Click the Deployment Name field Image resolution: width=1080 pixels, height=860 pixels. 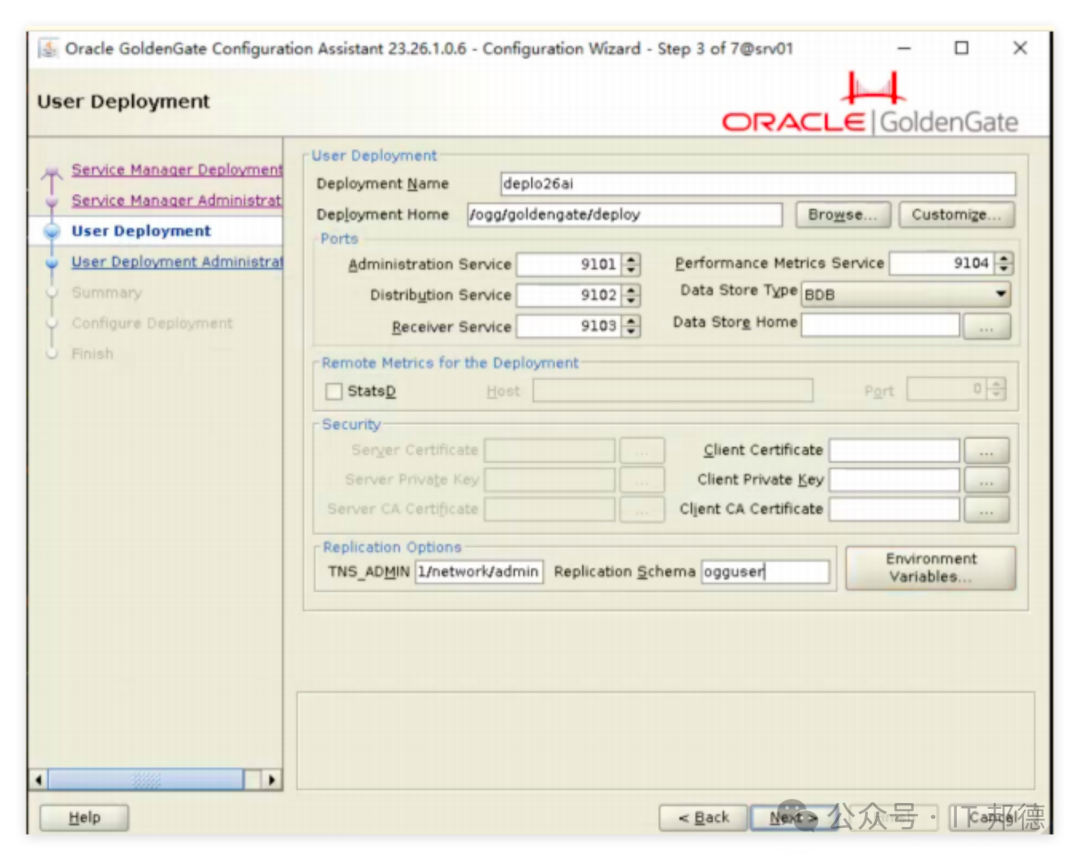758,184
